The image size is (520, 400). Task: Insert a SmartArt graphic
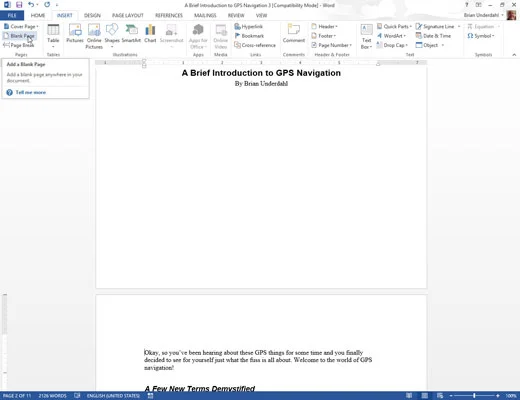(x=131, y=33)
